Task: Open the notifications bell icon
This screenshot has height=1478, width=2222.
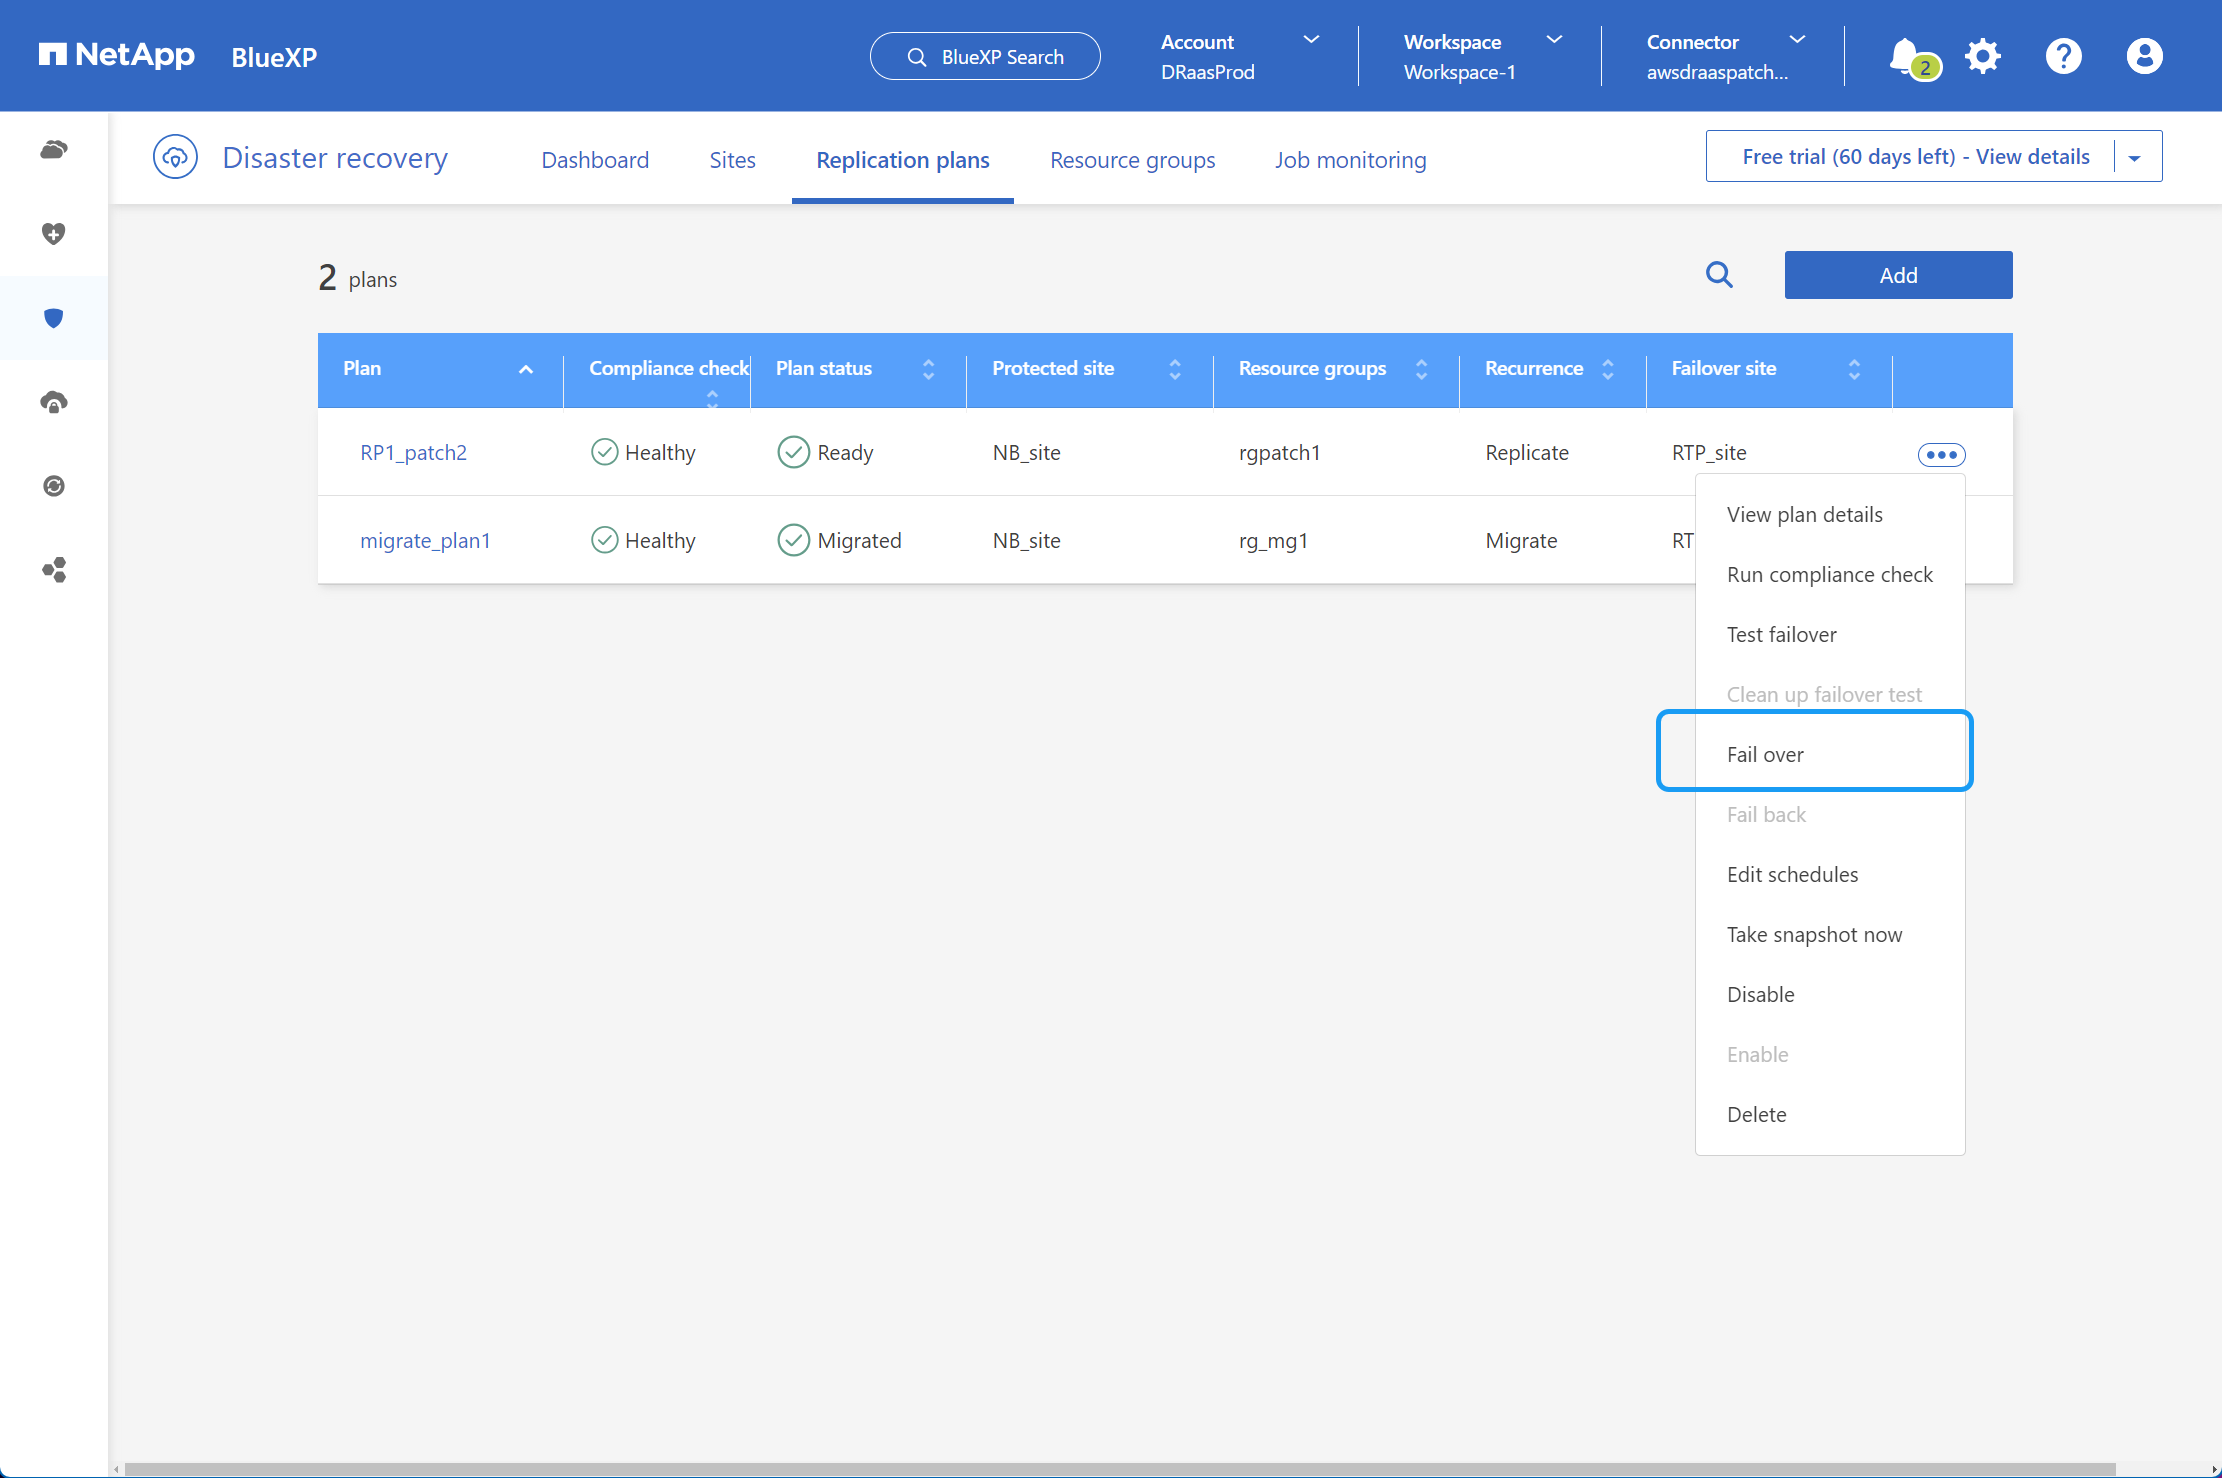Action: tap(1905, 54)
